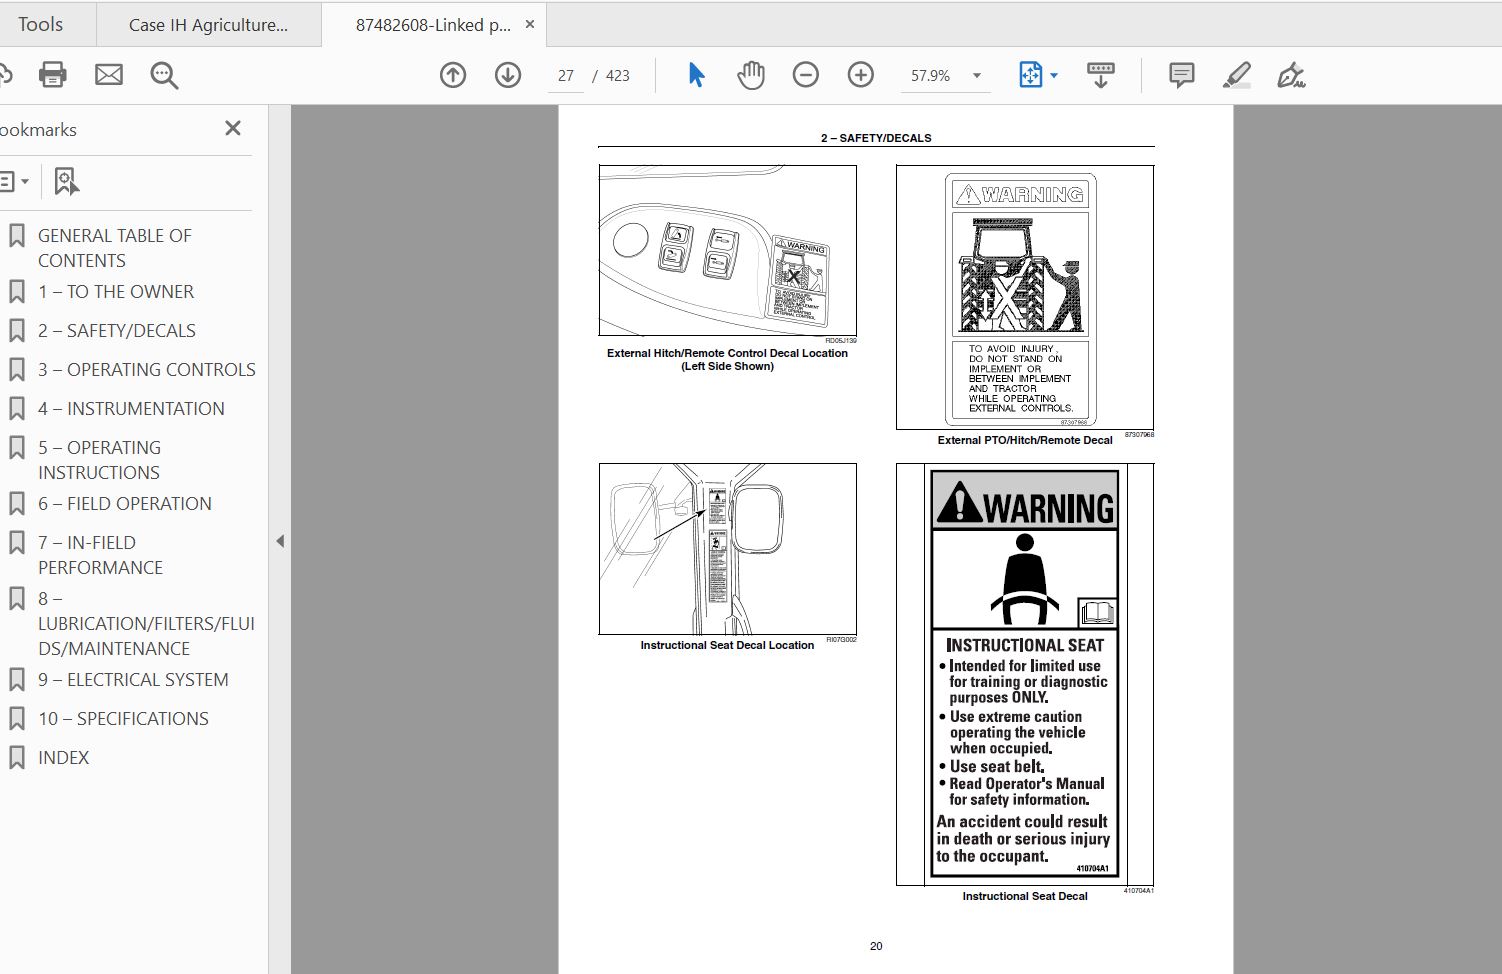The width and height of the screenshot is (1502, 974).
Task: Click the Print file icon
Action: [52, 75]
